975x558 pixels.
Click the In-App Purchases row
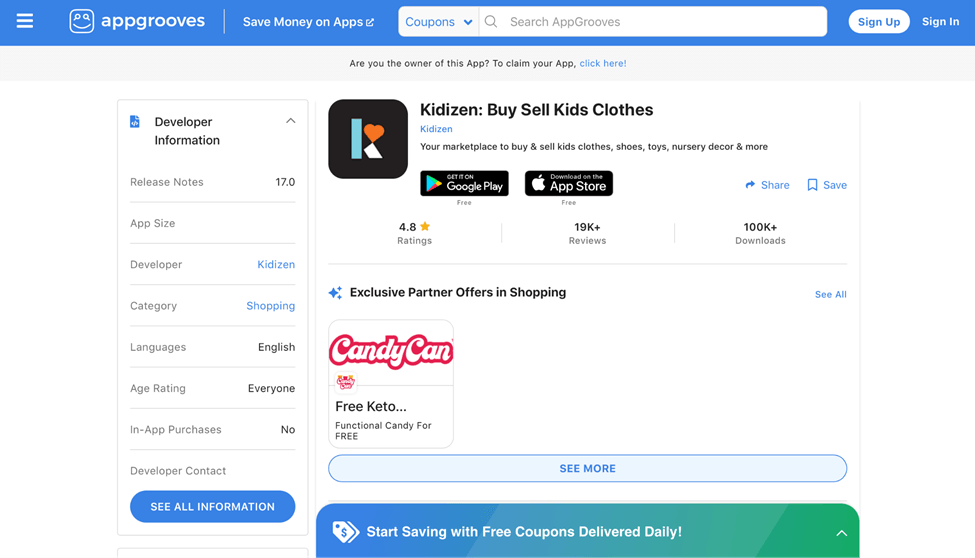pyautogui.click(x=213, y=430)
